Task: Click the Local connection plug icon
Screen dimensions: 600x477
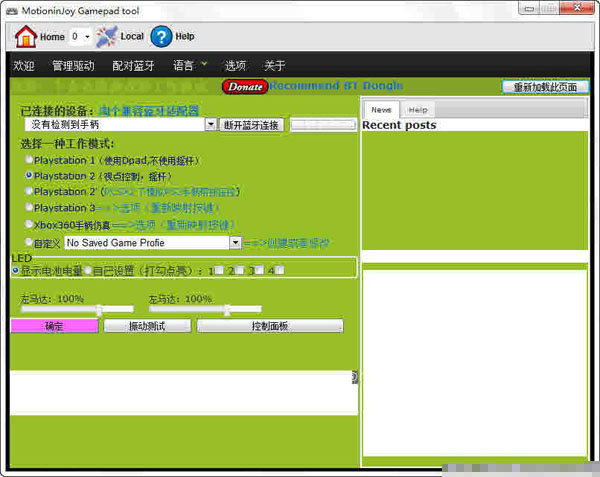Action: (107, 37)
